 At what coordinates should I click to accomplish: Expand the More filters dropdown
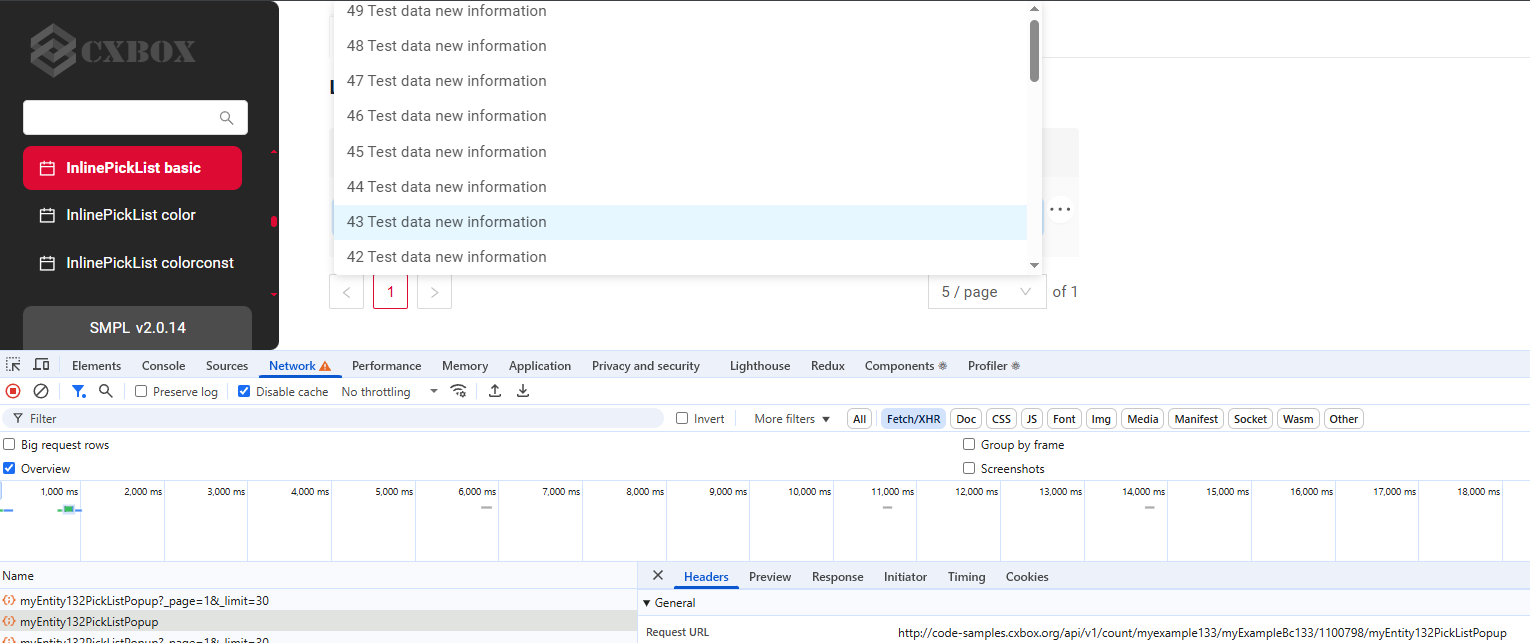(792, 419)
